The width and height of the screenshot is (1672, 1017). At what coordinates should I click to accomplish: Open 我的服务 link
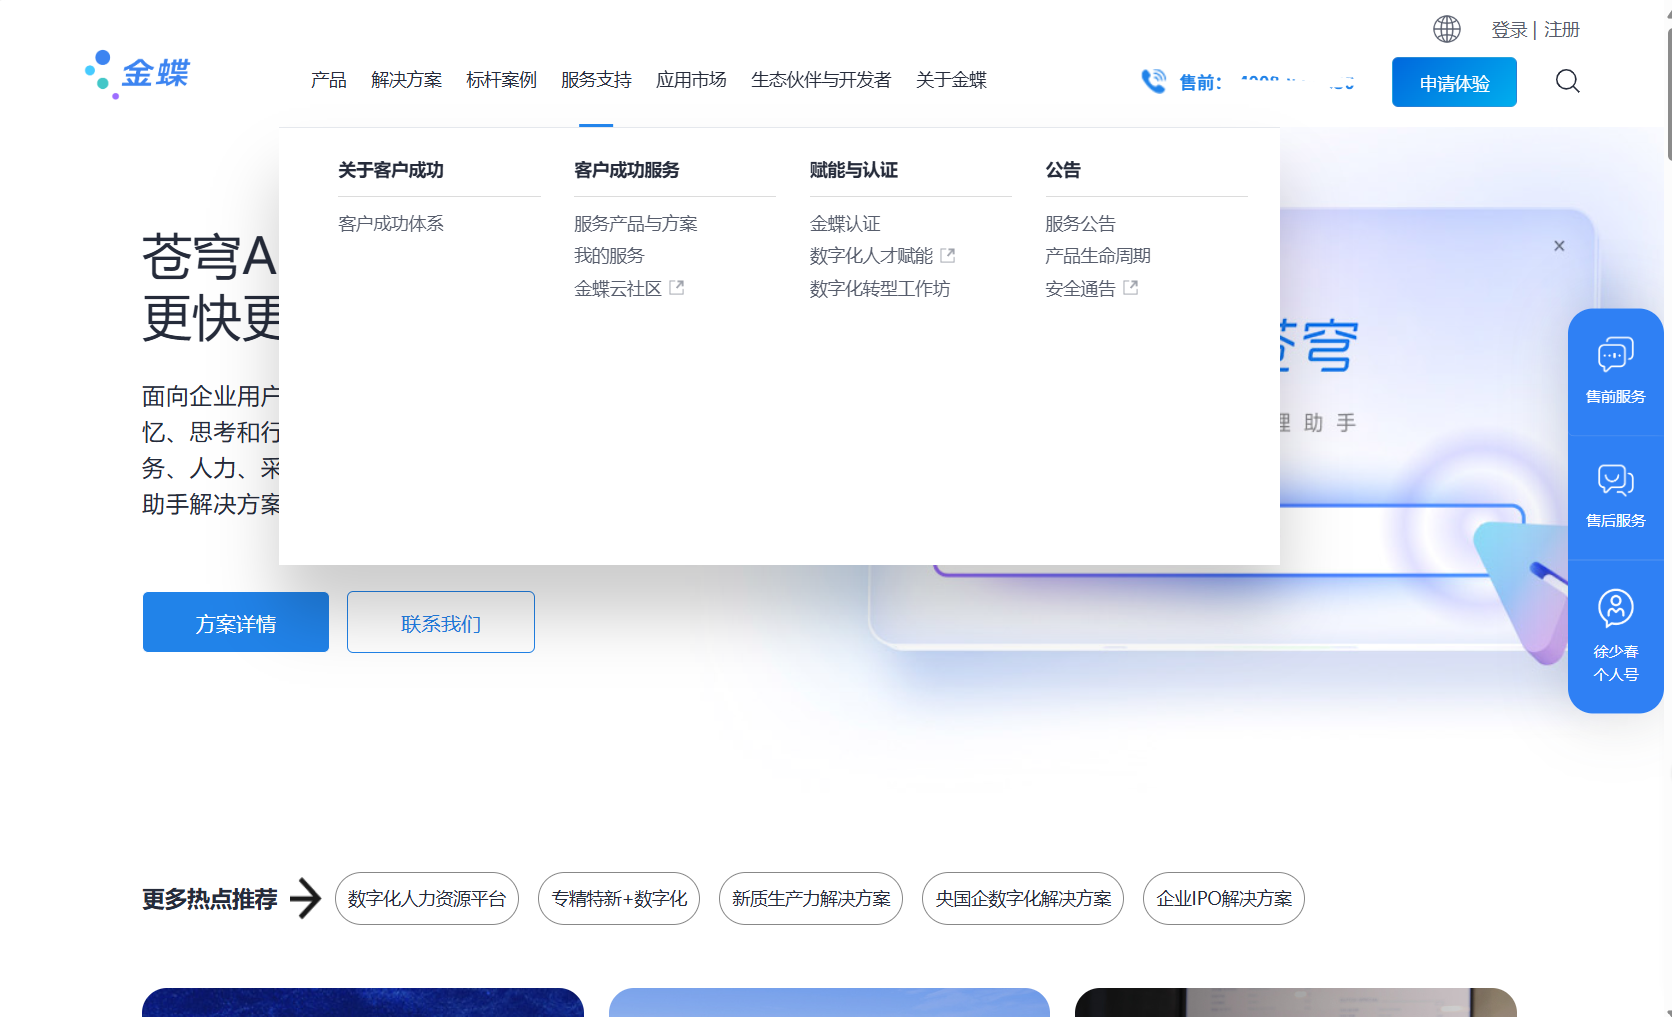[x=609, y=256]
